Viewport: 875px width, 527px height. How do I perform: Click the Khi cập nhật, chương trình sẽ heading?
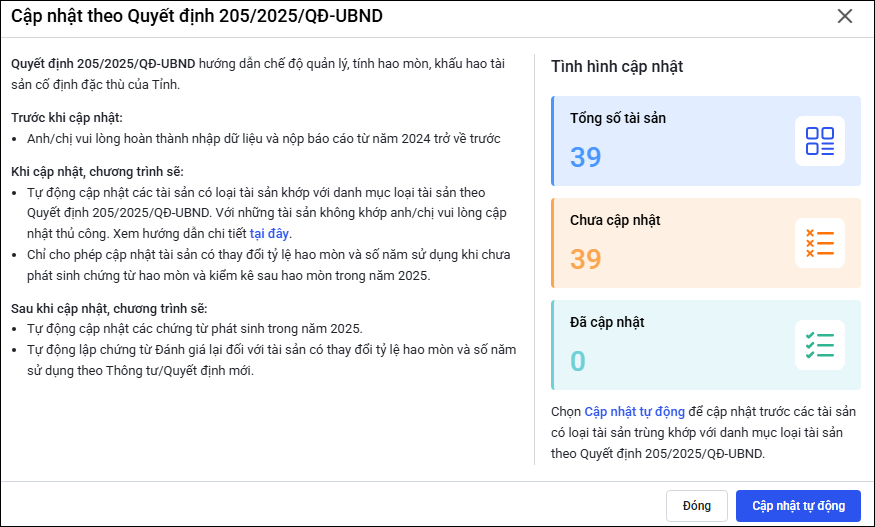tap(97, 171)
